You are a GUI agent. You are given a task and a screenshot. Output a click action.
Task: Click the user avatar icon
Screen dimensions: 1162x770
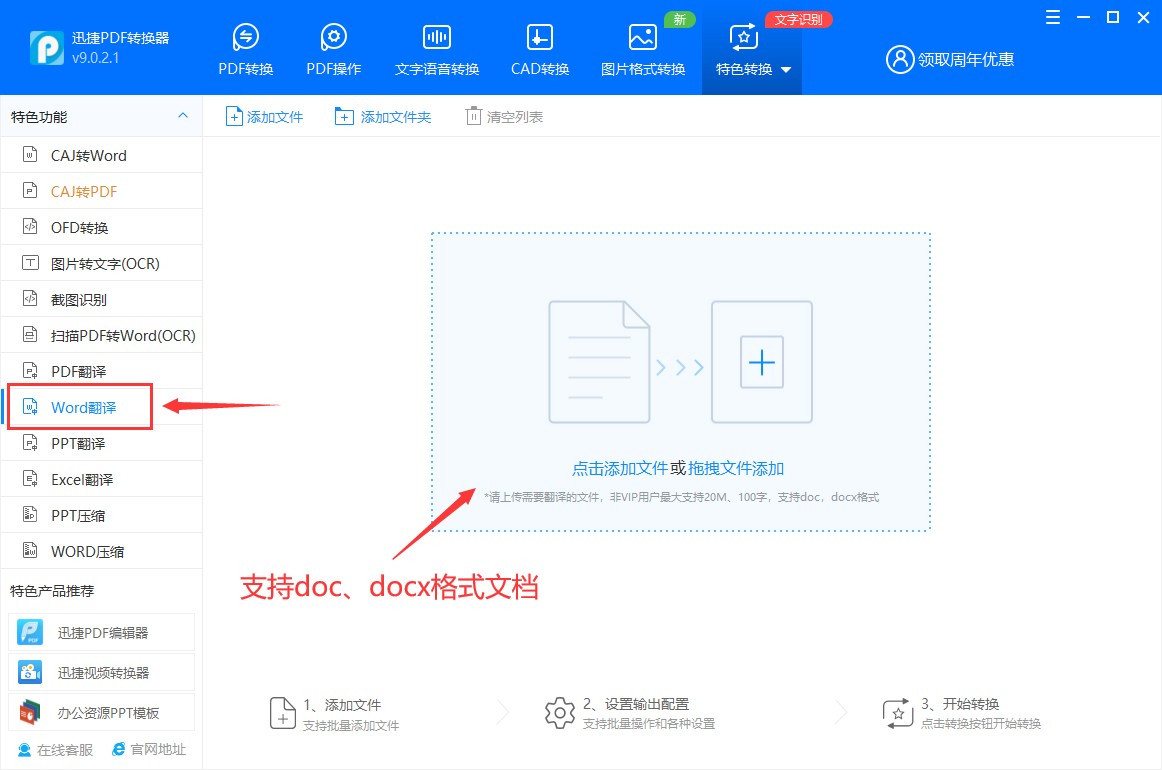coord(900,59)
